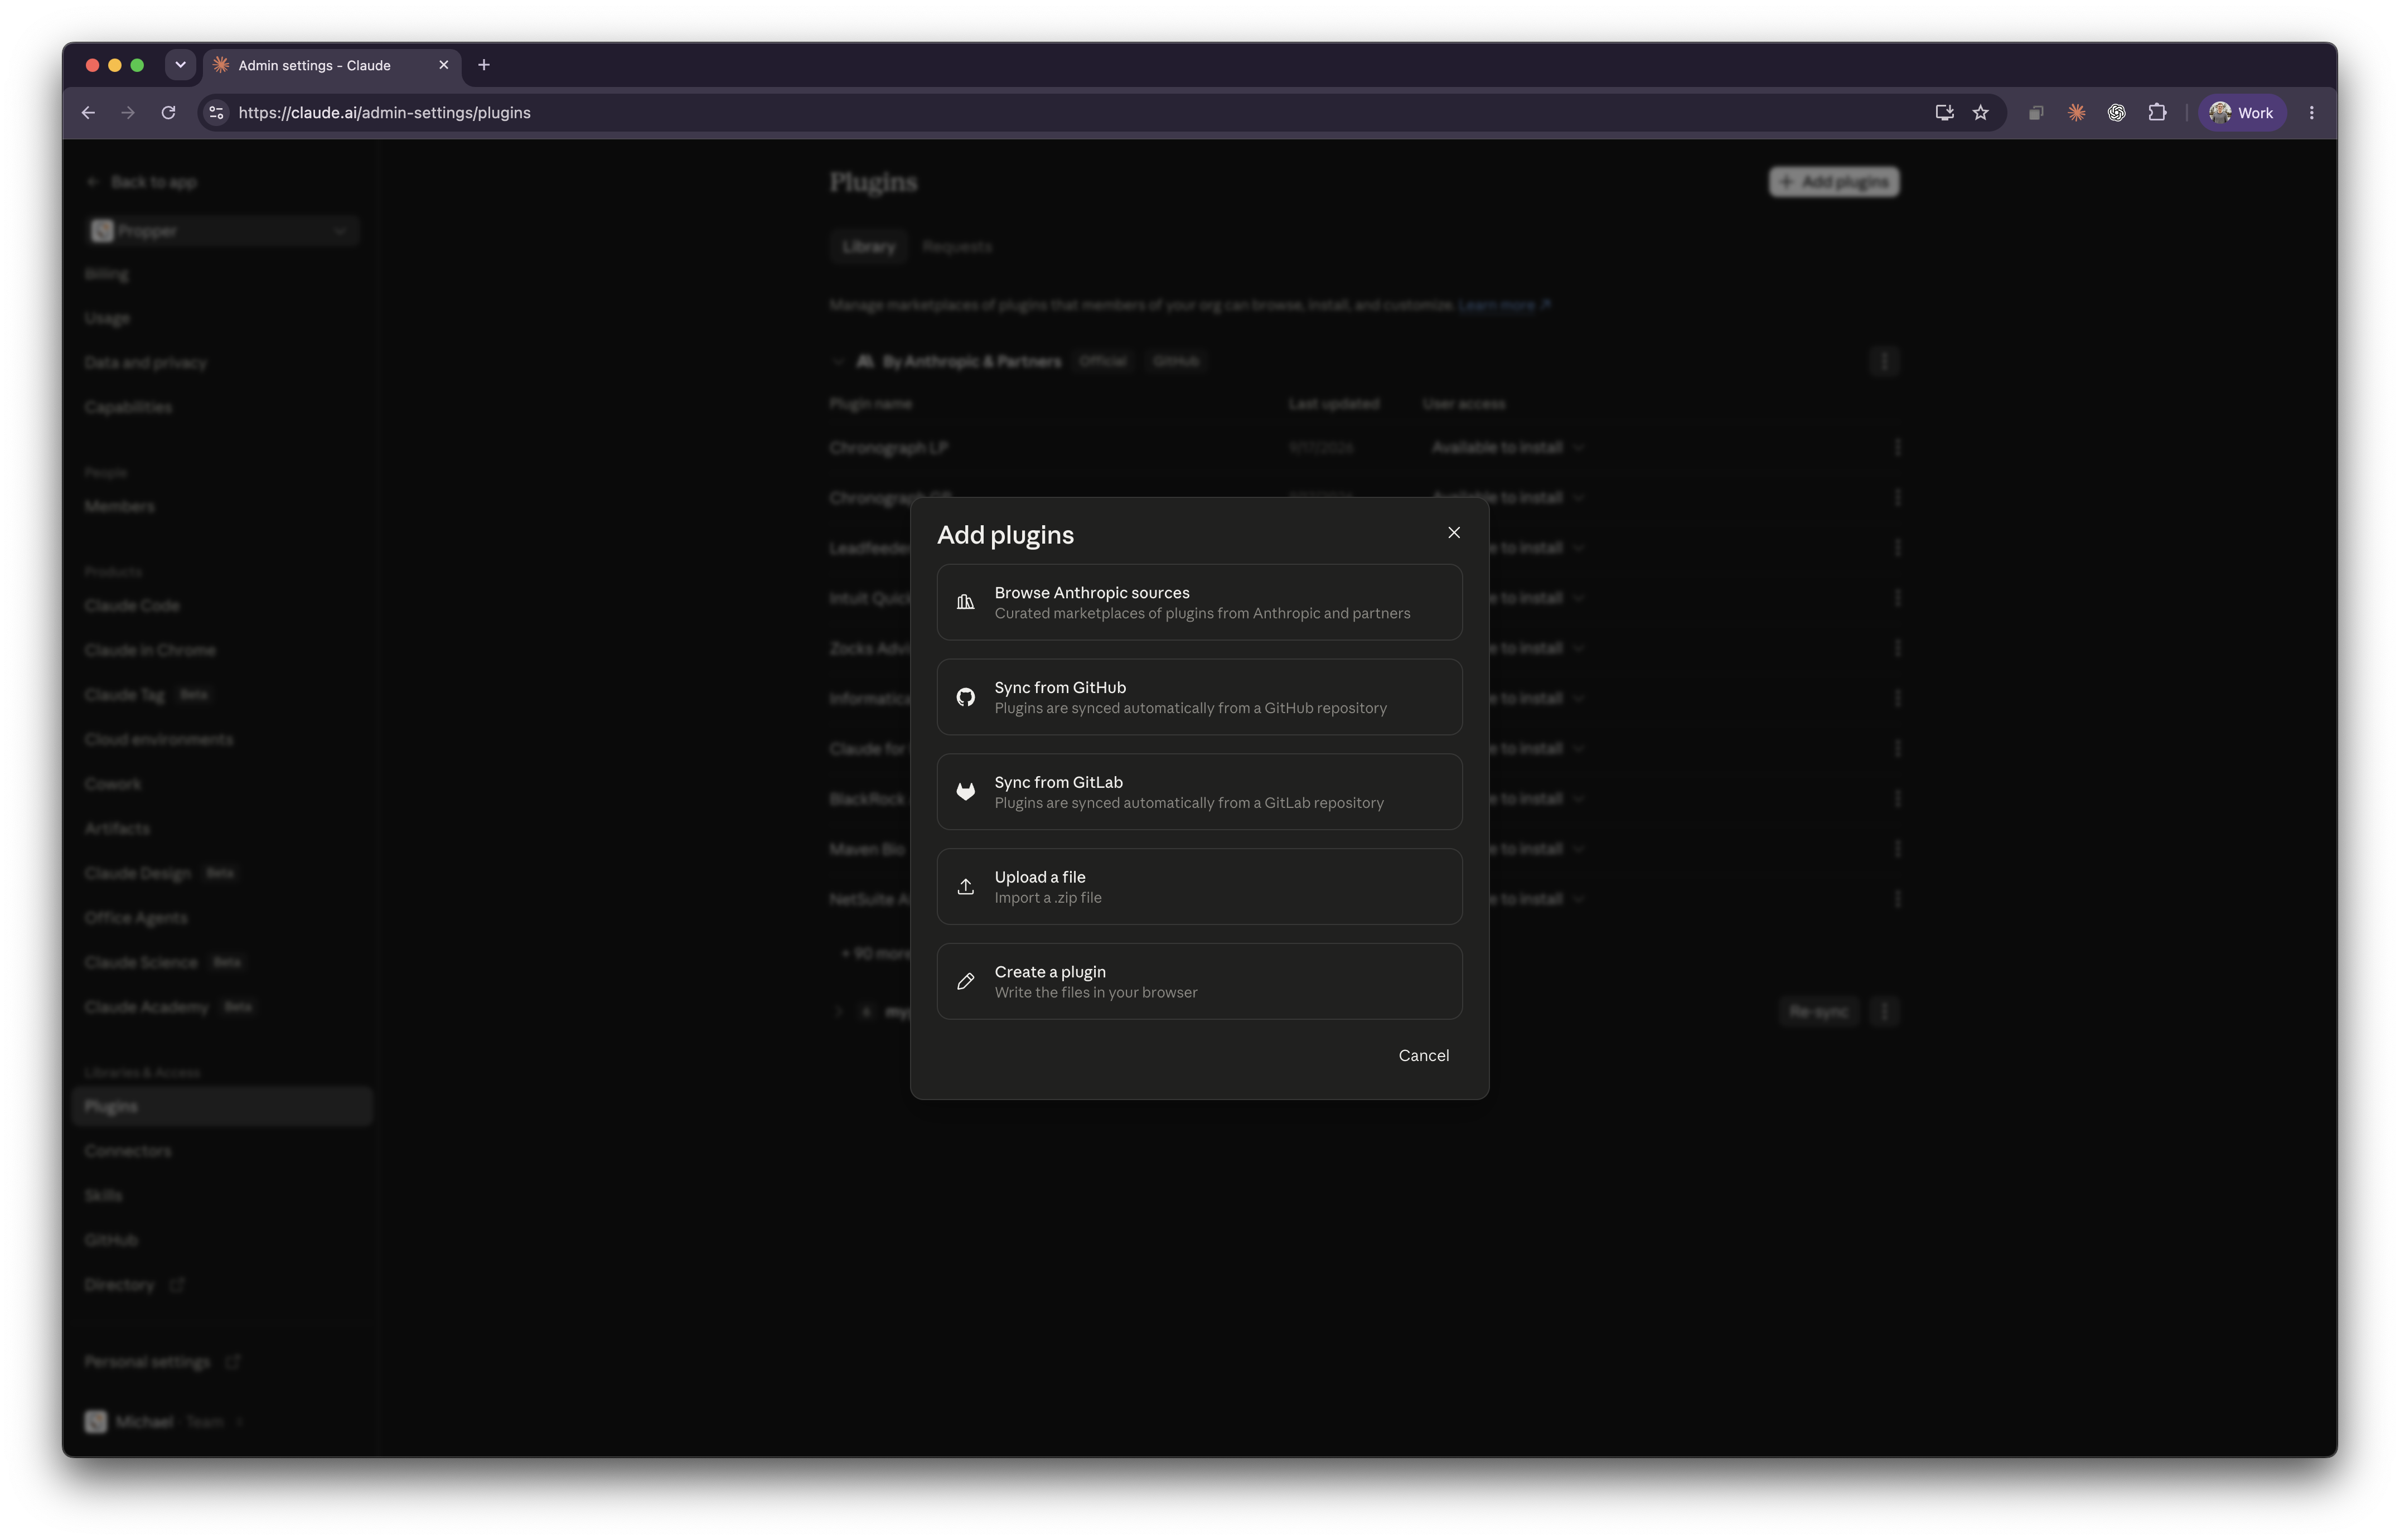Screen dimensions: 2400x1540
Task: Click the upload arrow icon
Action: [965, 887]
